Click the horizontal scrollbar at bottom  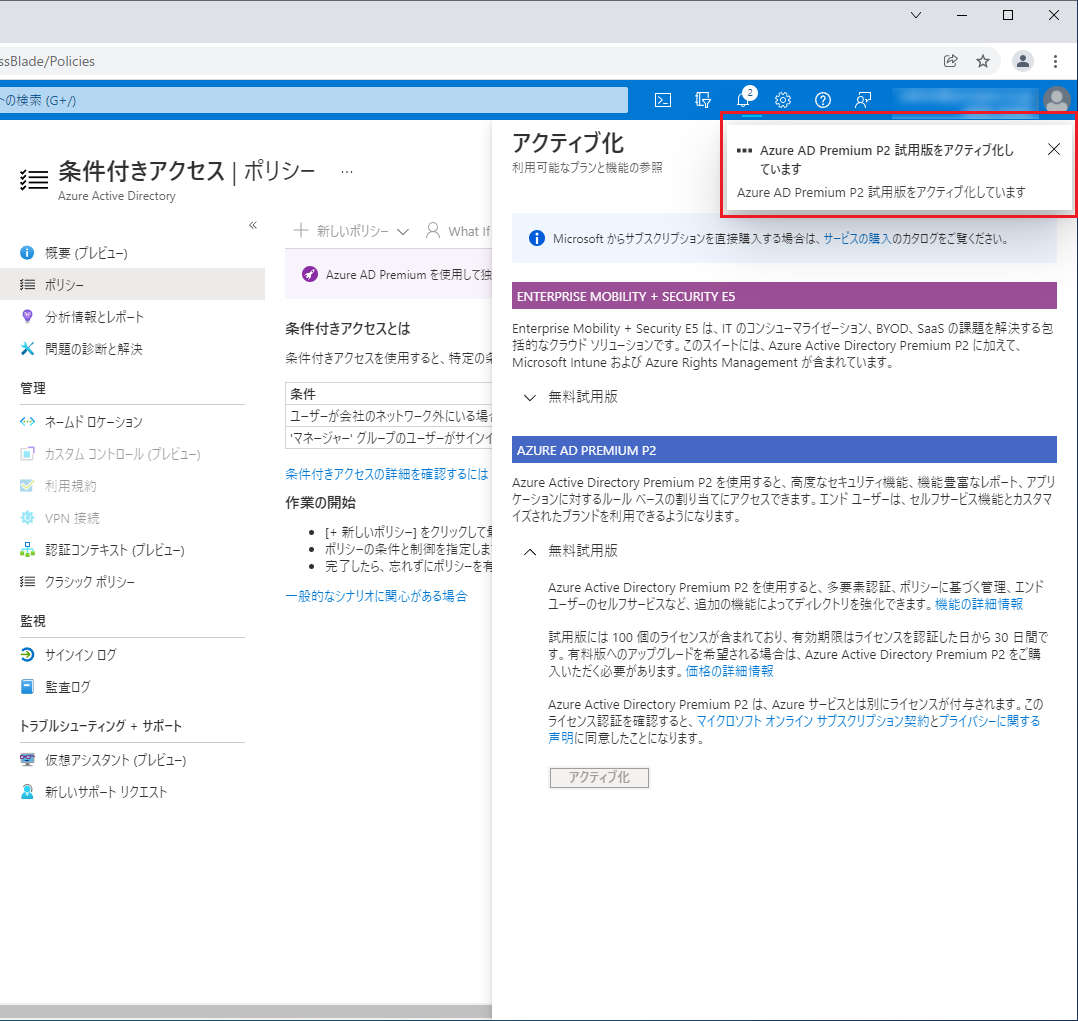click(245, 1011)
